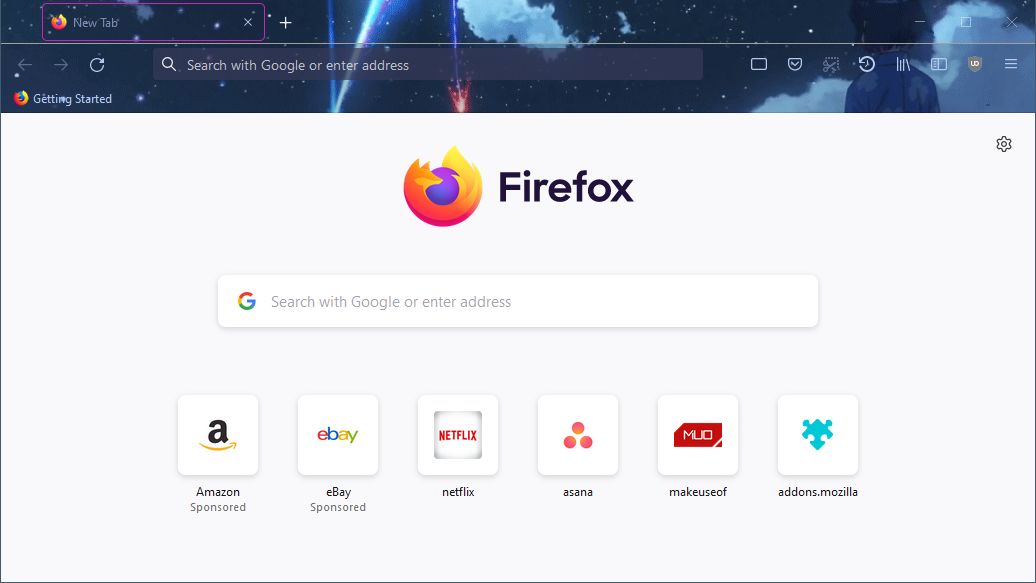Open the screenshot capture tool
The height and width of the screenshot is (583, 1036).
pos(830,65)
